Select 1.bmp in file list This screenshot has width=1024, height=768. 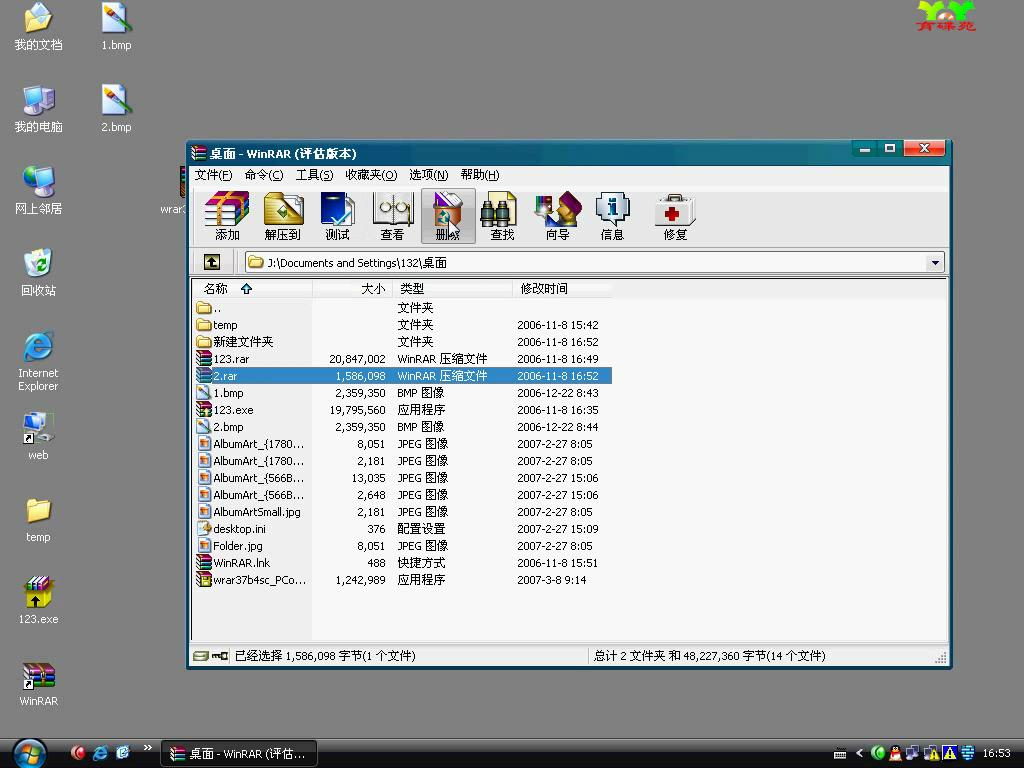point(402,392)
